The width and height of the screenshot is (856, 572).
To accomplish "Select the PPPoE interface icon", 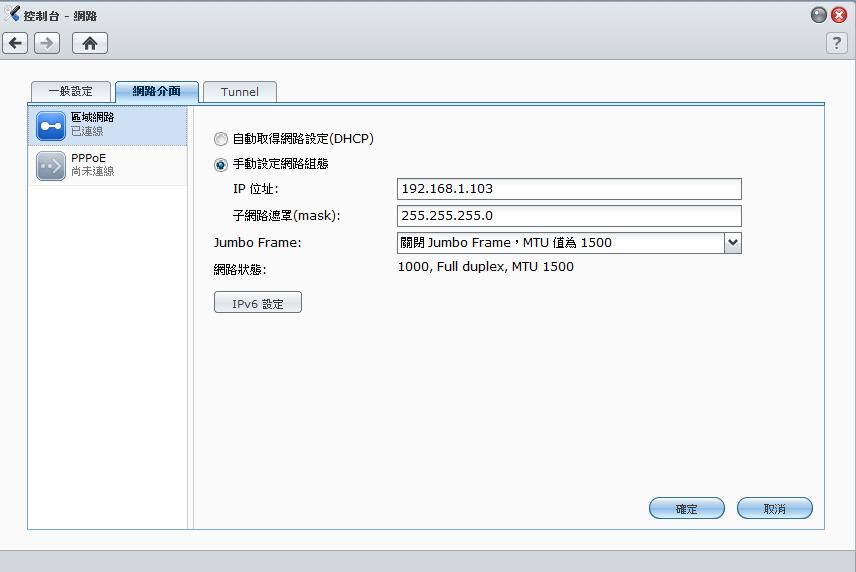I will [50, 165].
